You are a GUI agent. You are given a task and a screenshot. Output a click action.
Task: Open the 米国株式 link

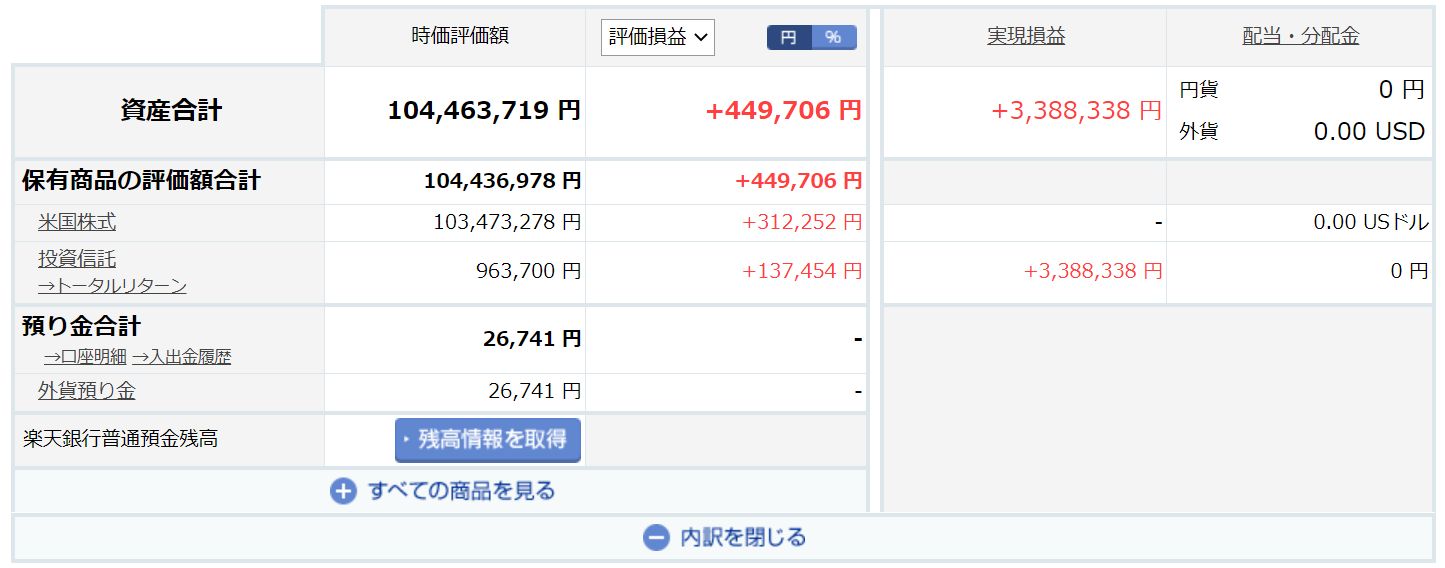77,222
